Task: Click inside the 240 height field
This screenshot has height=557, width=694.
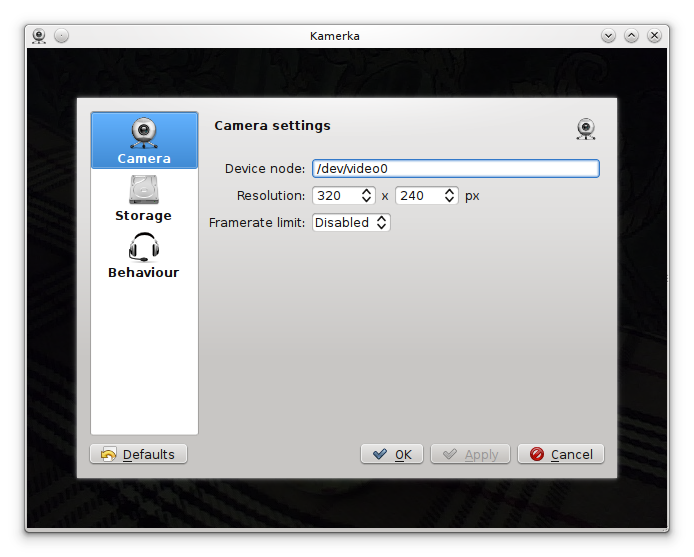Action: coord(420,196)
